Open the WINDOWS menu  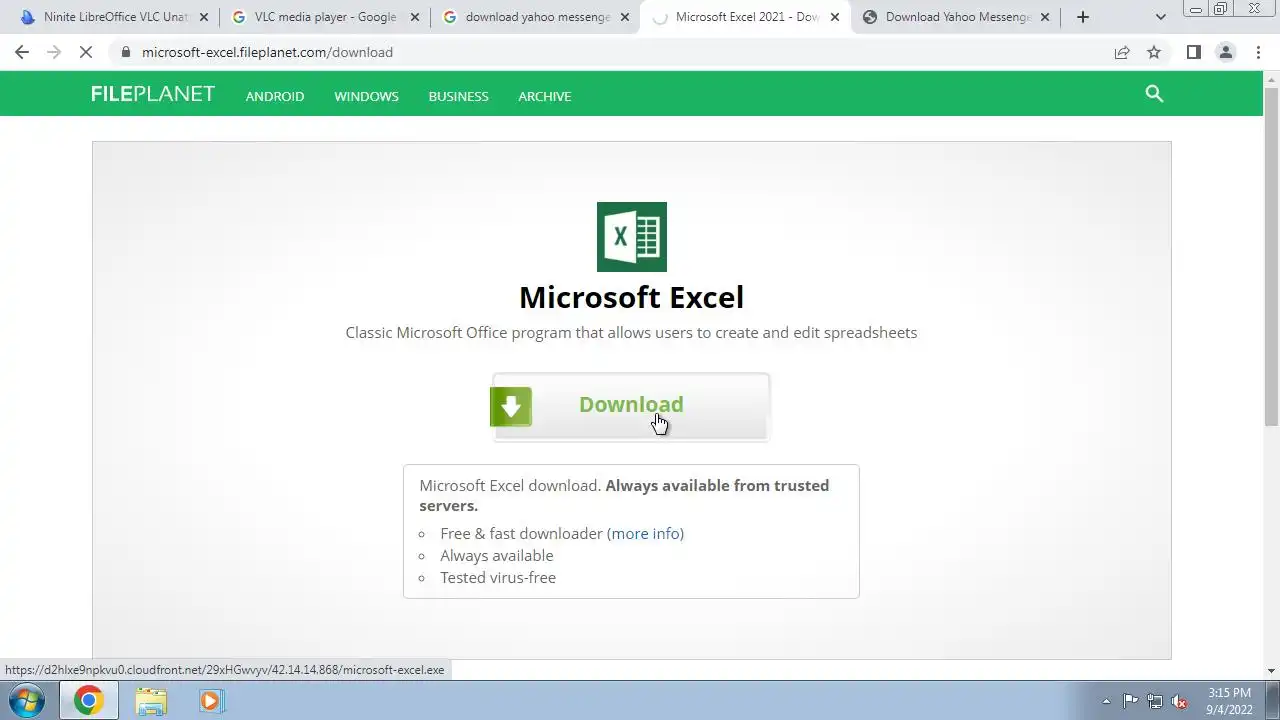coord(366,96)
